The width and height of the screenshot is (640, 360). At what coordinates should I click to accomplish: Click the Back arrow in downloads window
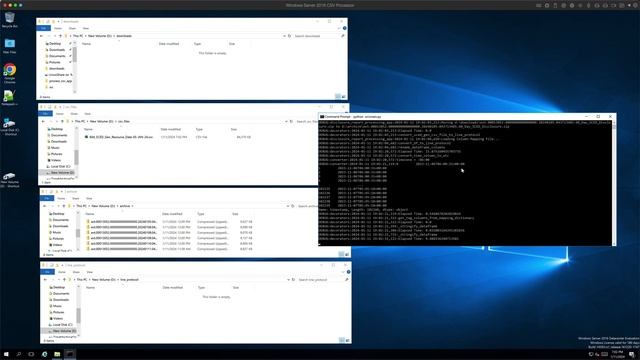[42, 36]
